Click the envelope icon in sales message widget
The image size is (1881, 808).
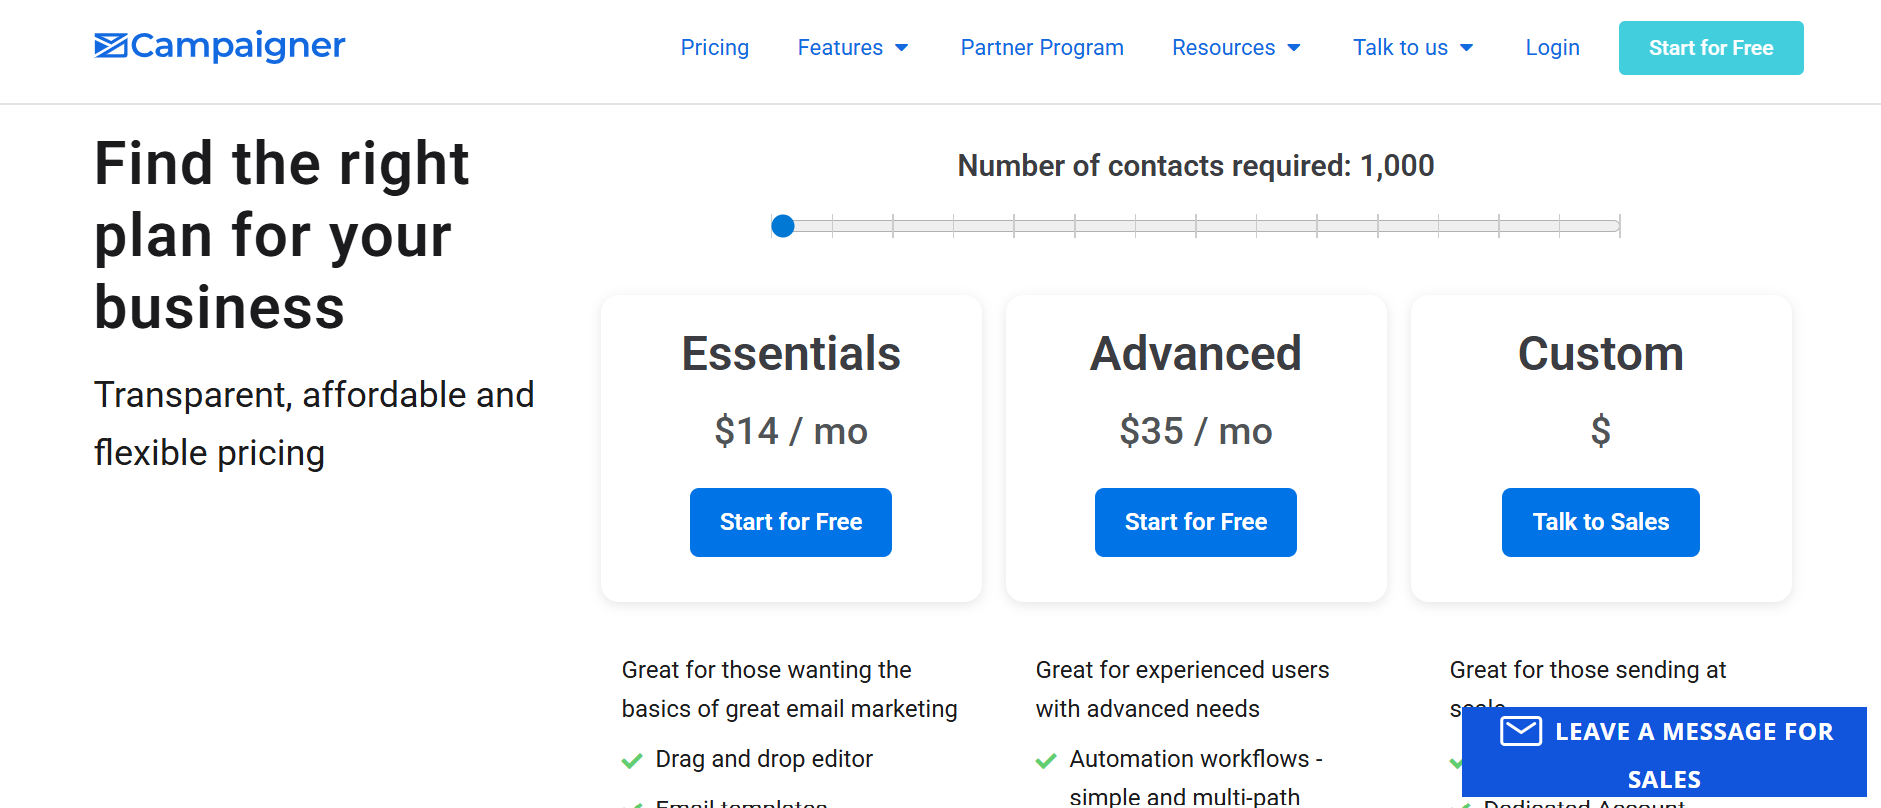(1521, 731)
